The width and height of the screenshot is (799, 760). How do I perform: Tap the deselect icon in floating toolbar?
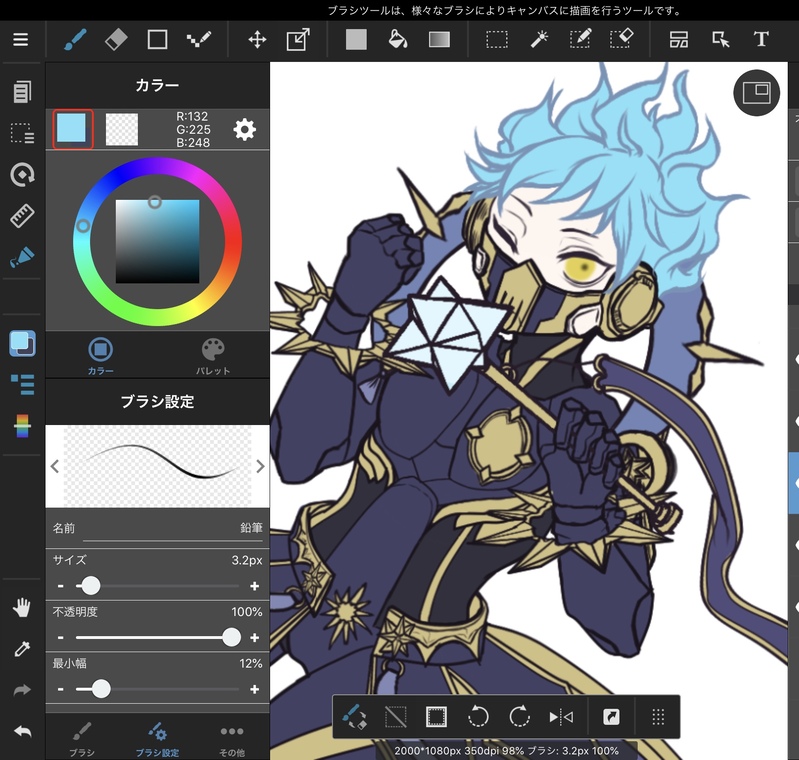point(395,717)
